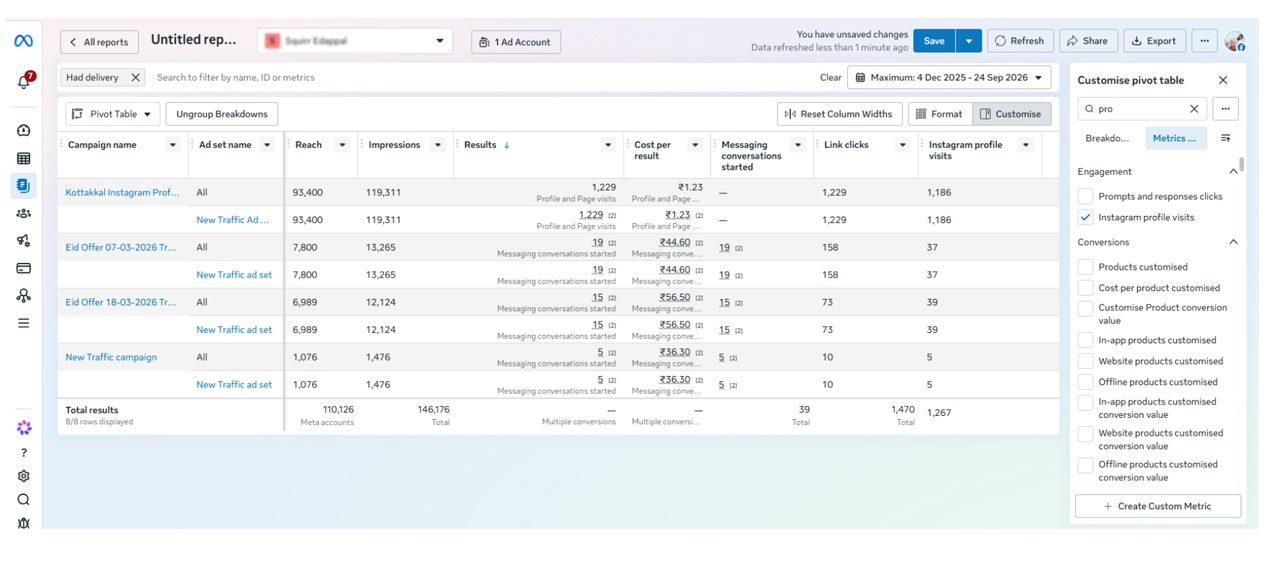Viewport: 1280px width, 572px height.
Task: Export the report
Action: pyautogui.click(x=1154, y=41)
